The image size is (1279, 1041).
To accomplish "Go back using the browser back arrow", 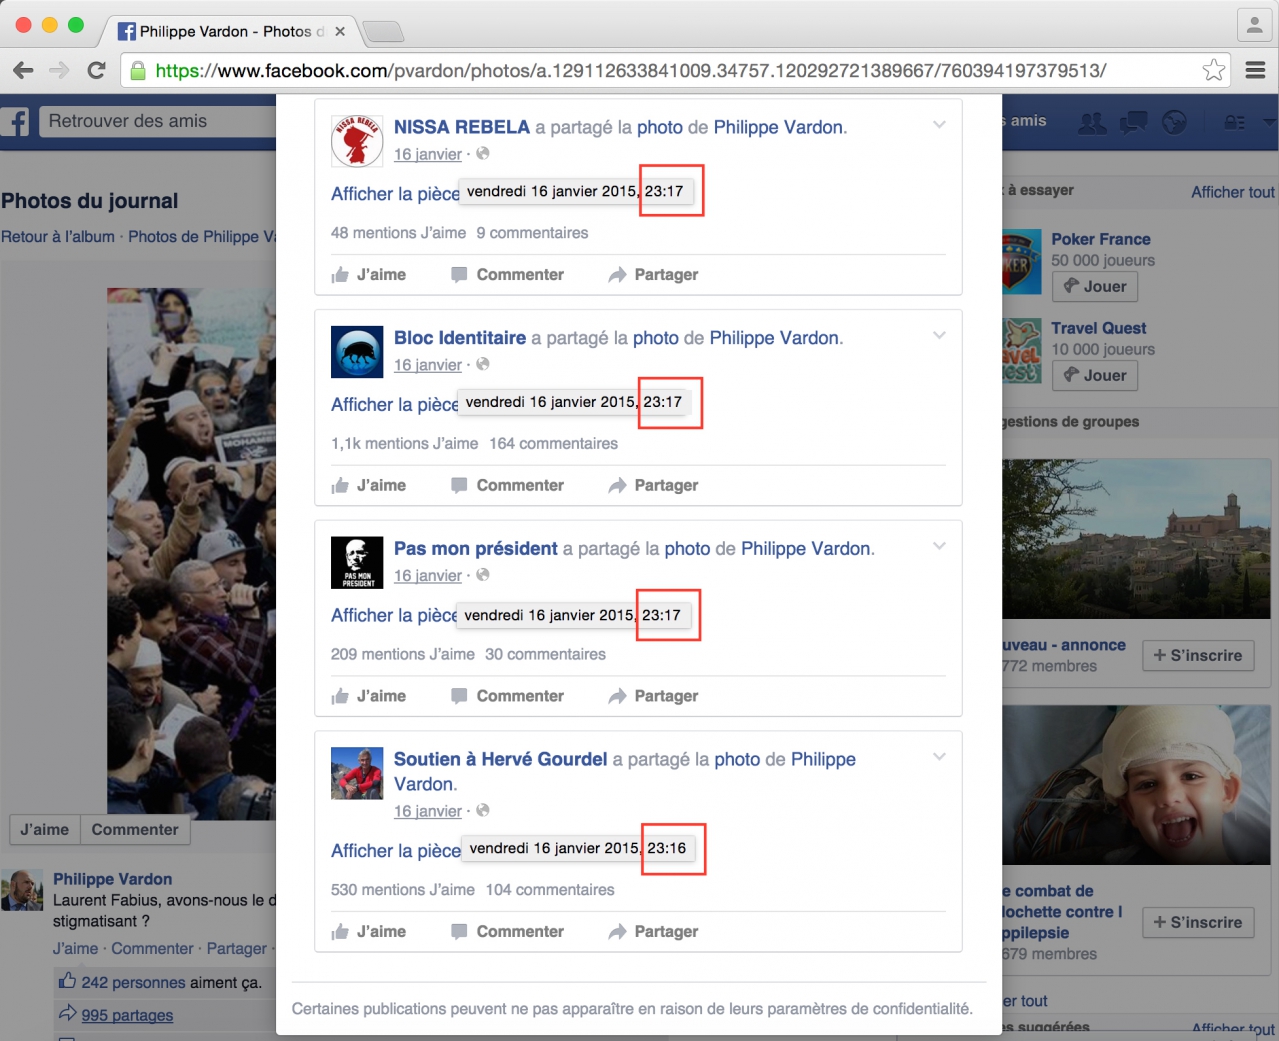I will (x=23, y=70).
